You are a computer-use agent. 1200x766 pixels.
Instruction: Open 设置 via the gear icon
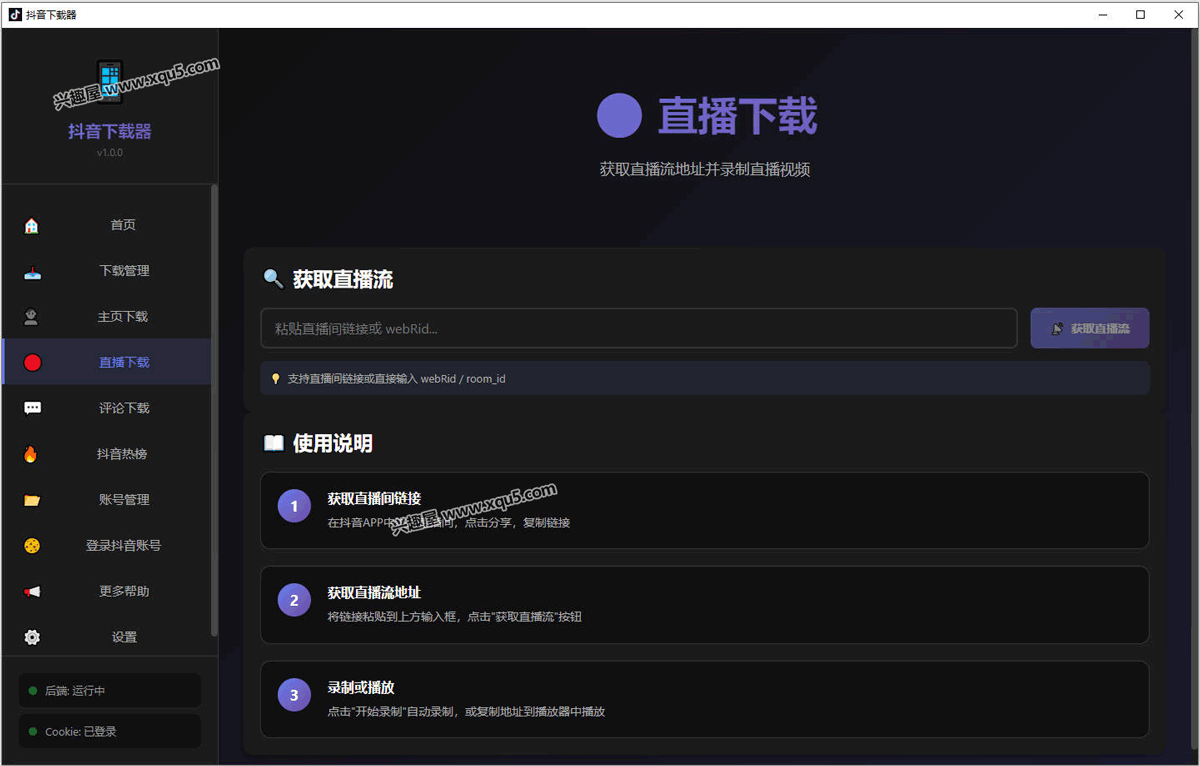pyautogui.click(x=32, y=637)
